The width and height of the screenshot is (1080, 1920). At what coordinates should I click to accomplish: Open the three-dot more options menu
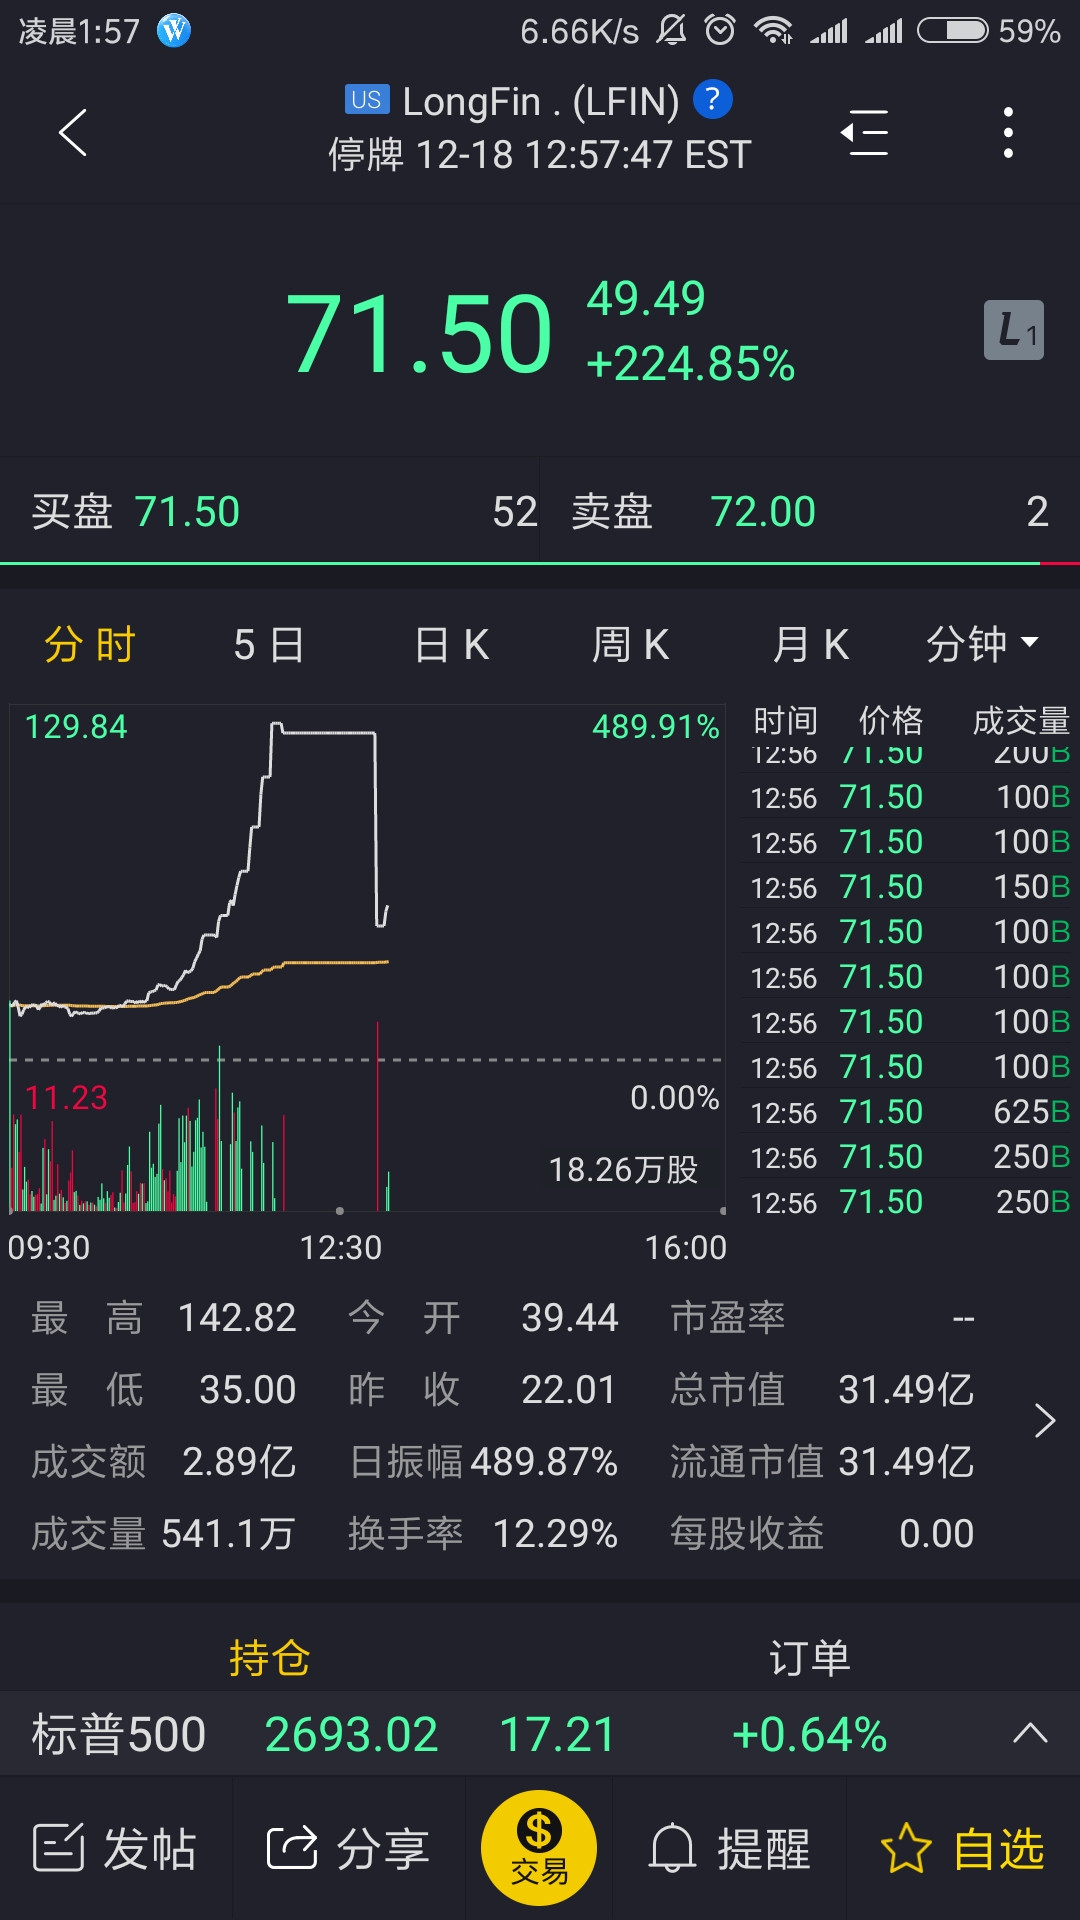(x=1008, y=132)
